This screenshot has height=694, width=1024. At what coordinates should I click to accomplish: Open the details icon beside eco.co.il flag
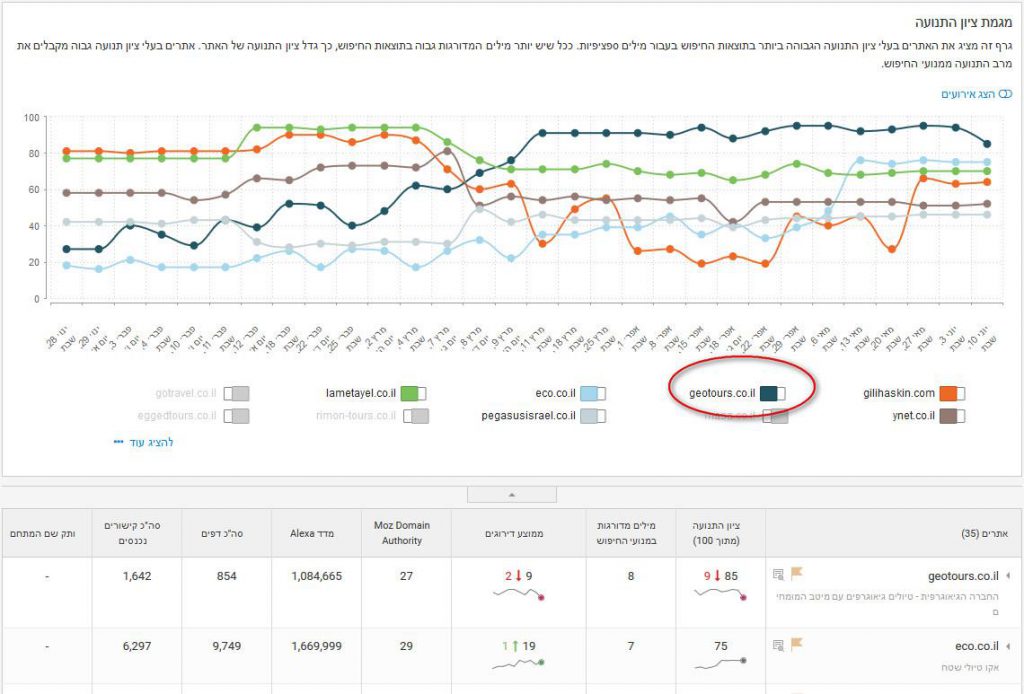point(778,645)
